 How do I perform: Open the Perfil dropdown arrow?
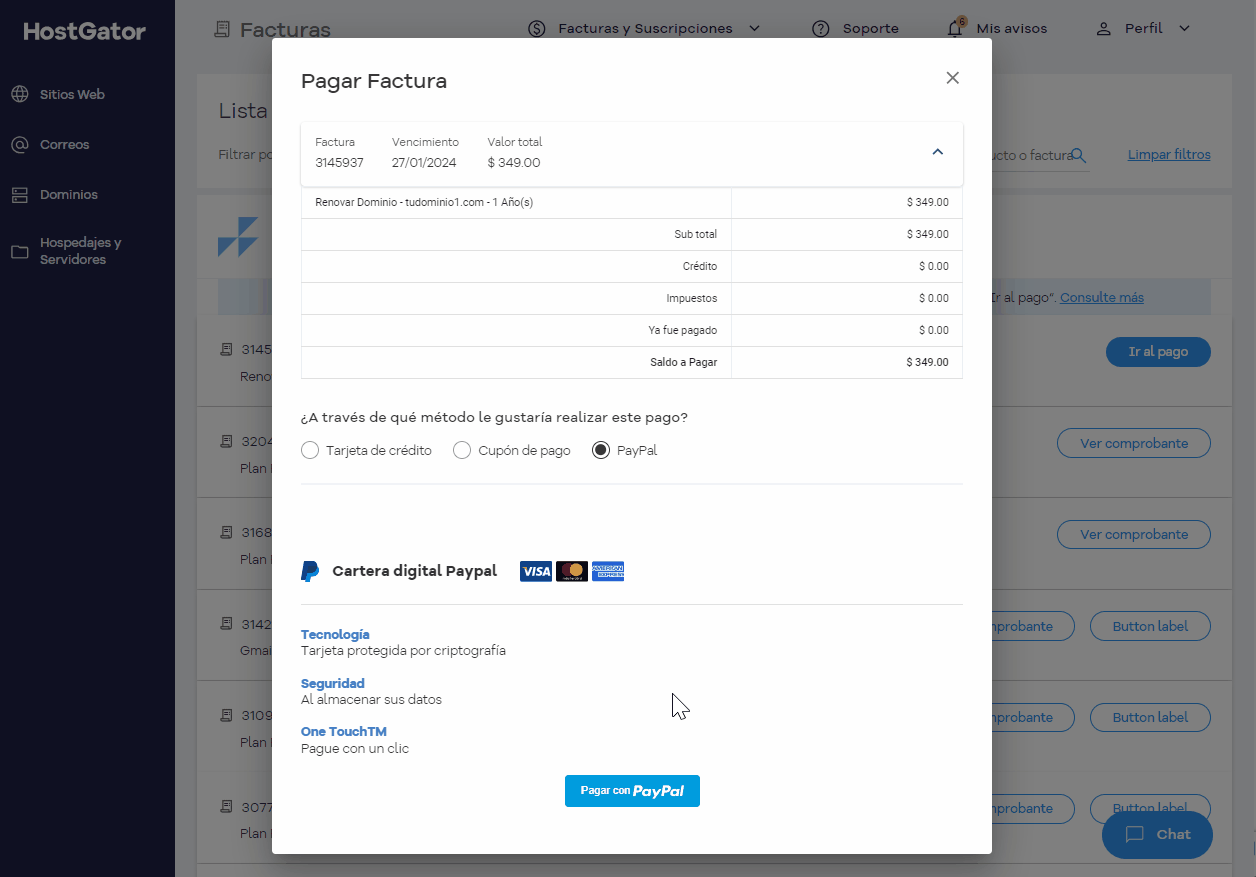tap(1184, 29)
